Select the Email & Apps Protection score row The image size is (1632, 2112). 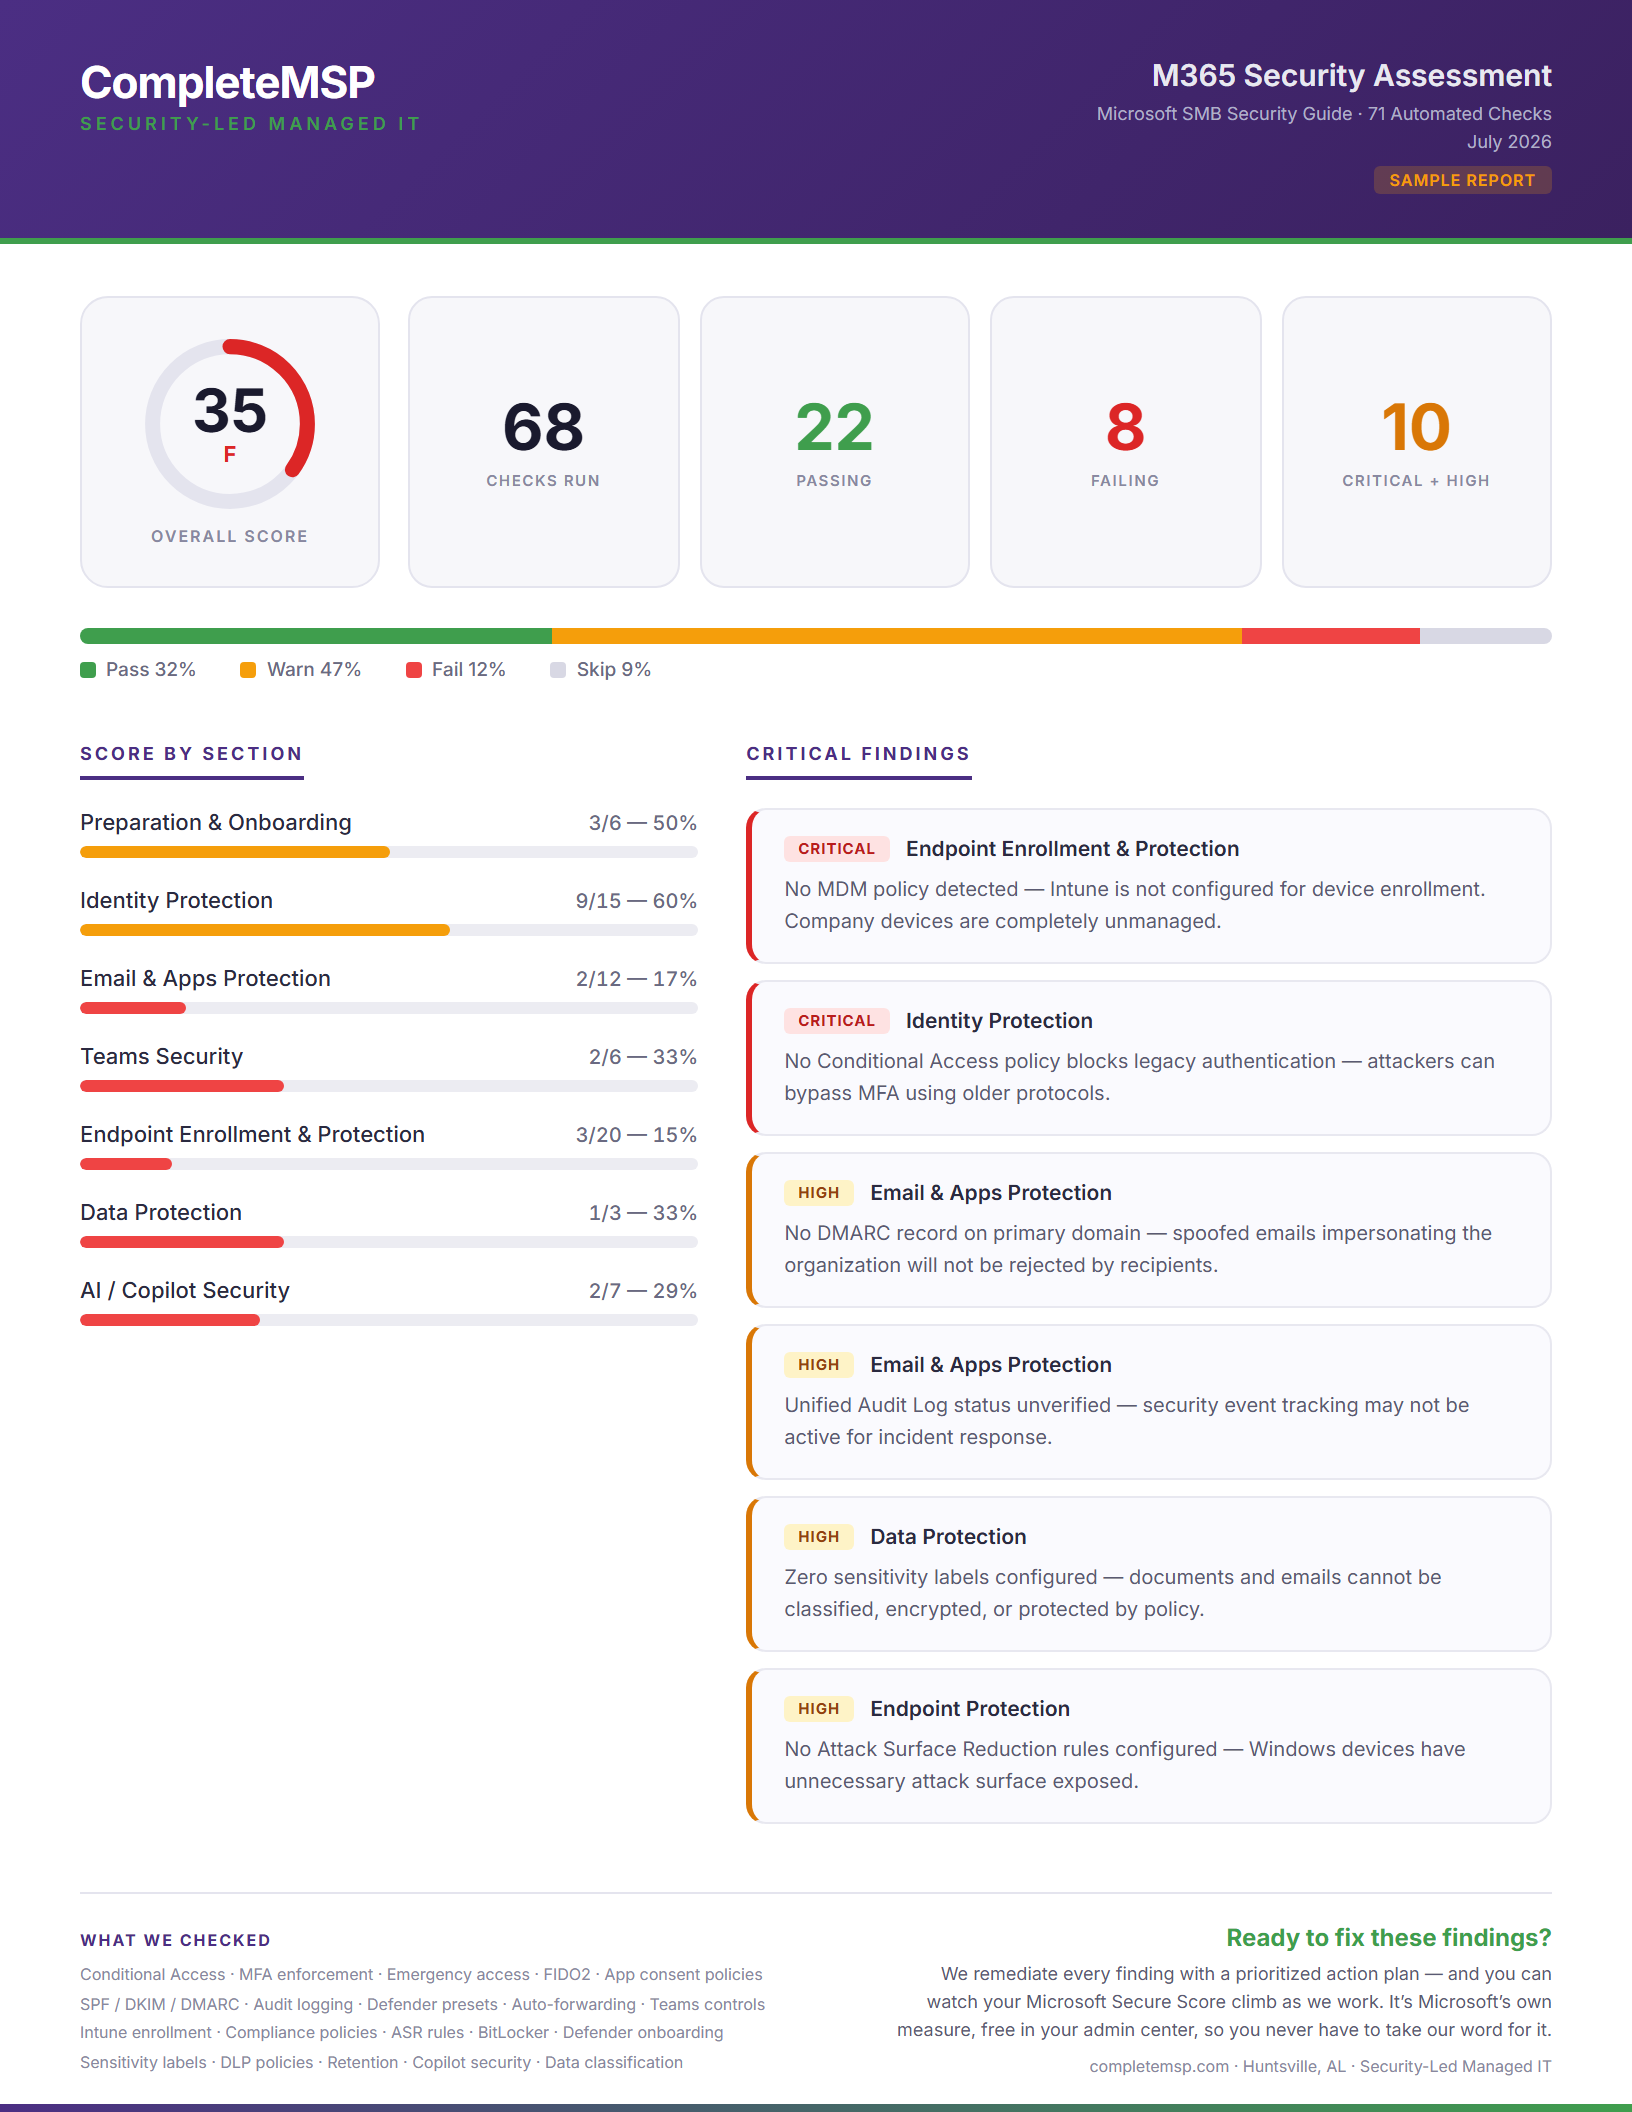pos(389,990)
